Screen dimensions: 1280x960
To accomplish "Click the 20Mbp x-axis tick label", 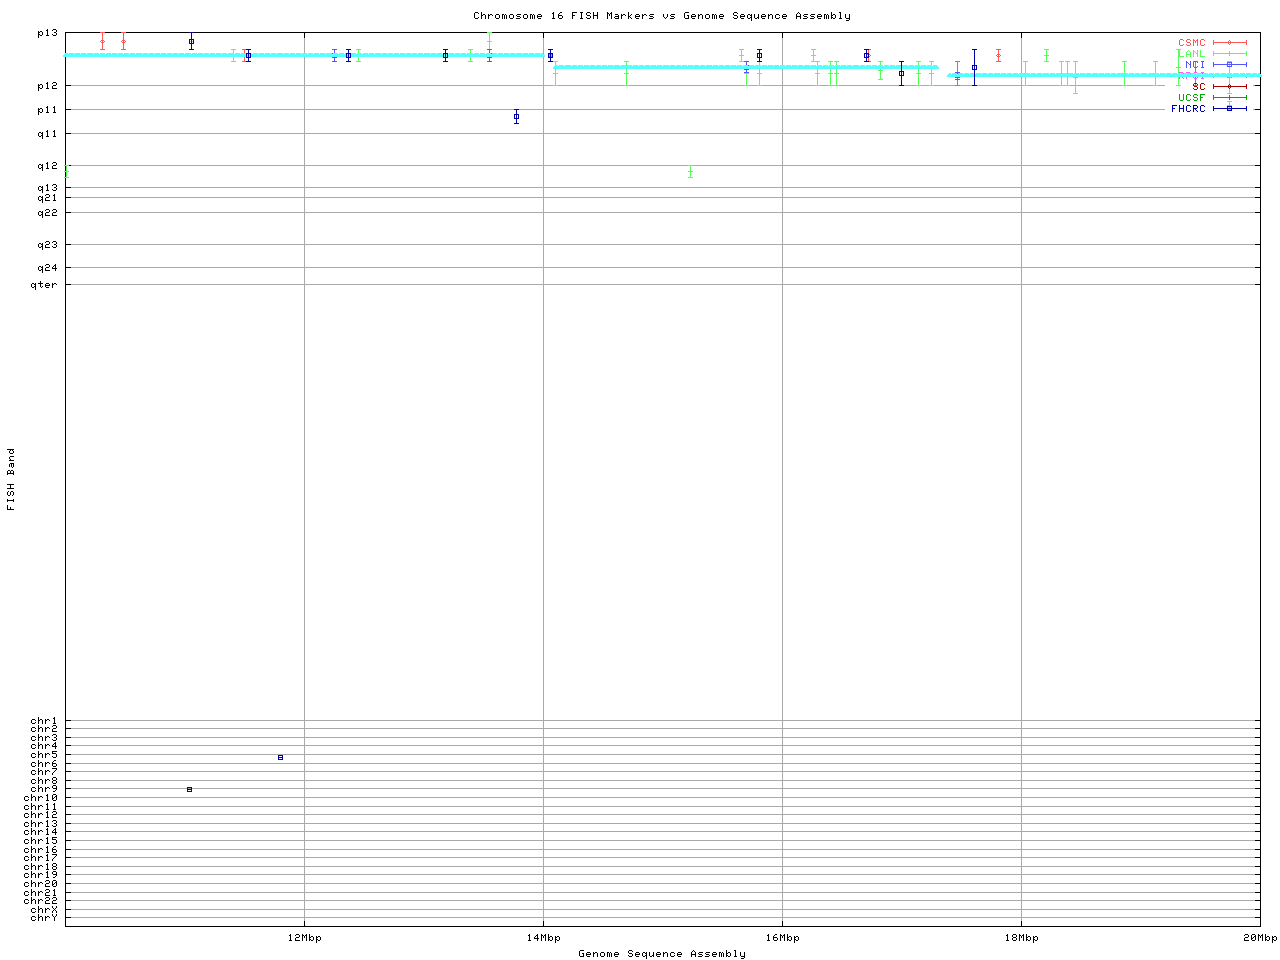I will 1260,938.
